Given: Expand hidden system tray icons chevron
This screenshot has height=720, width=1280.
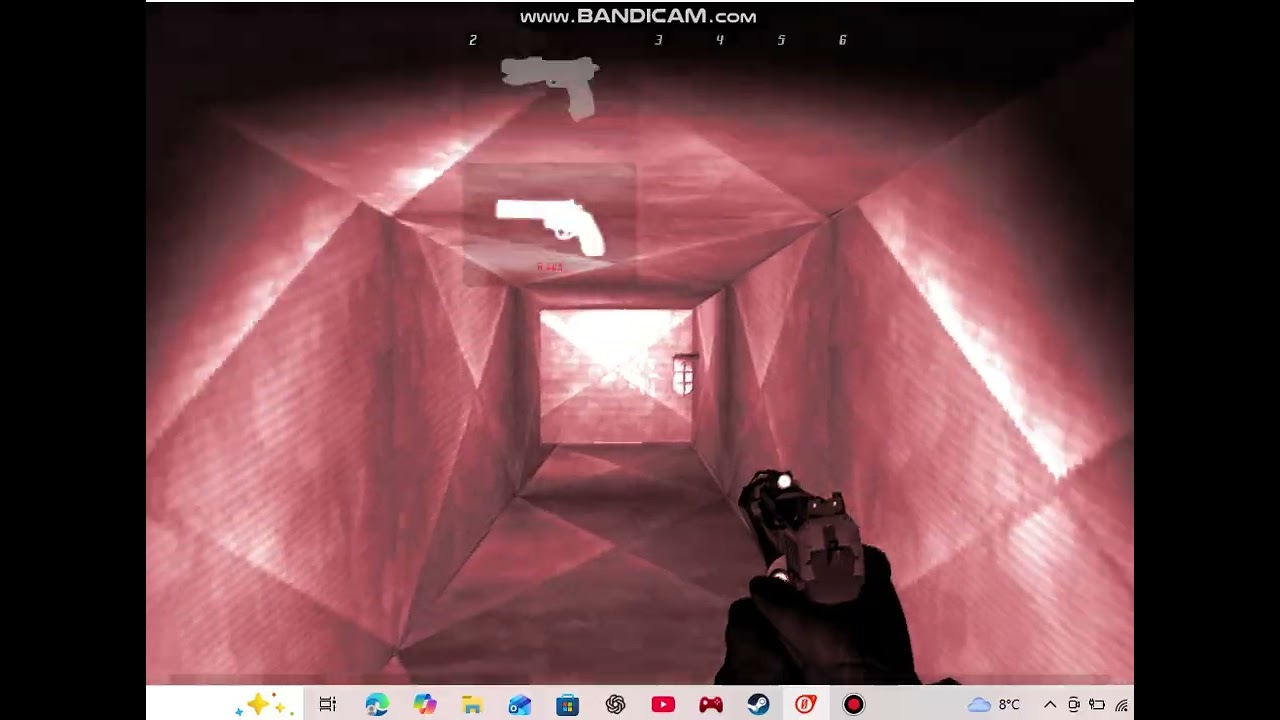Looking at the screenshot, I should click(x=1050, y=705).
